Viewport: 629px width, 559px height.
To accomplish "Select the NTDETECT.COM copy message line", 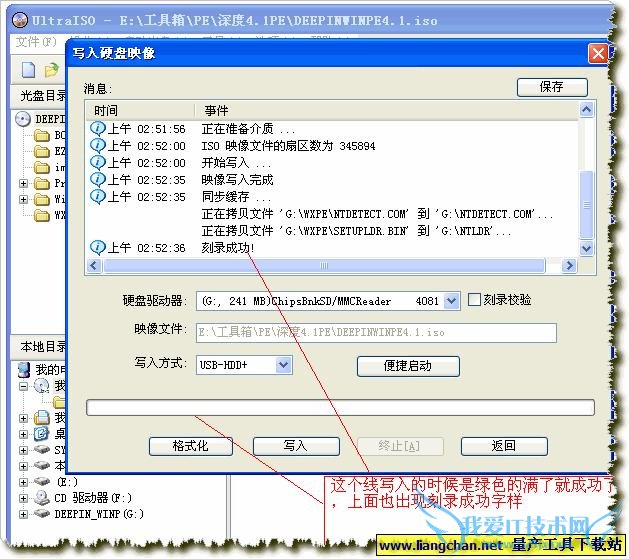I will click(x=377, y=214).
